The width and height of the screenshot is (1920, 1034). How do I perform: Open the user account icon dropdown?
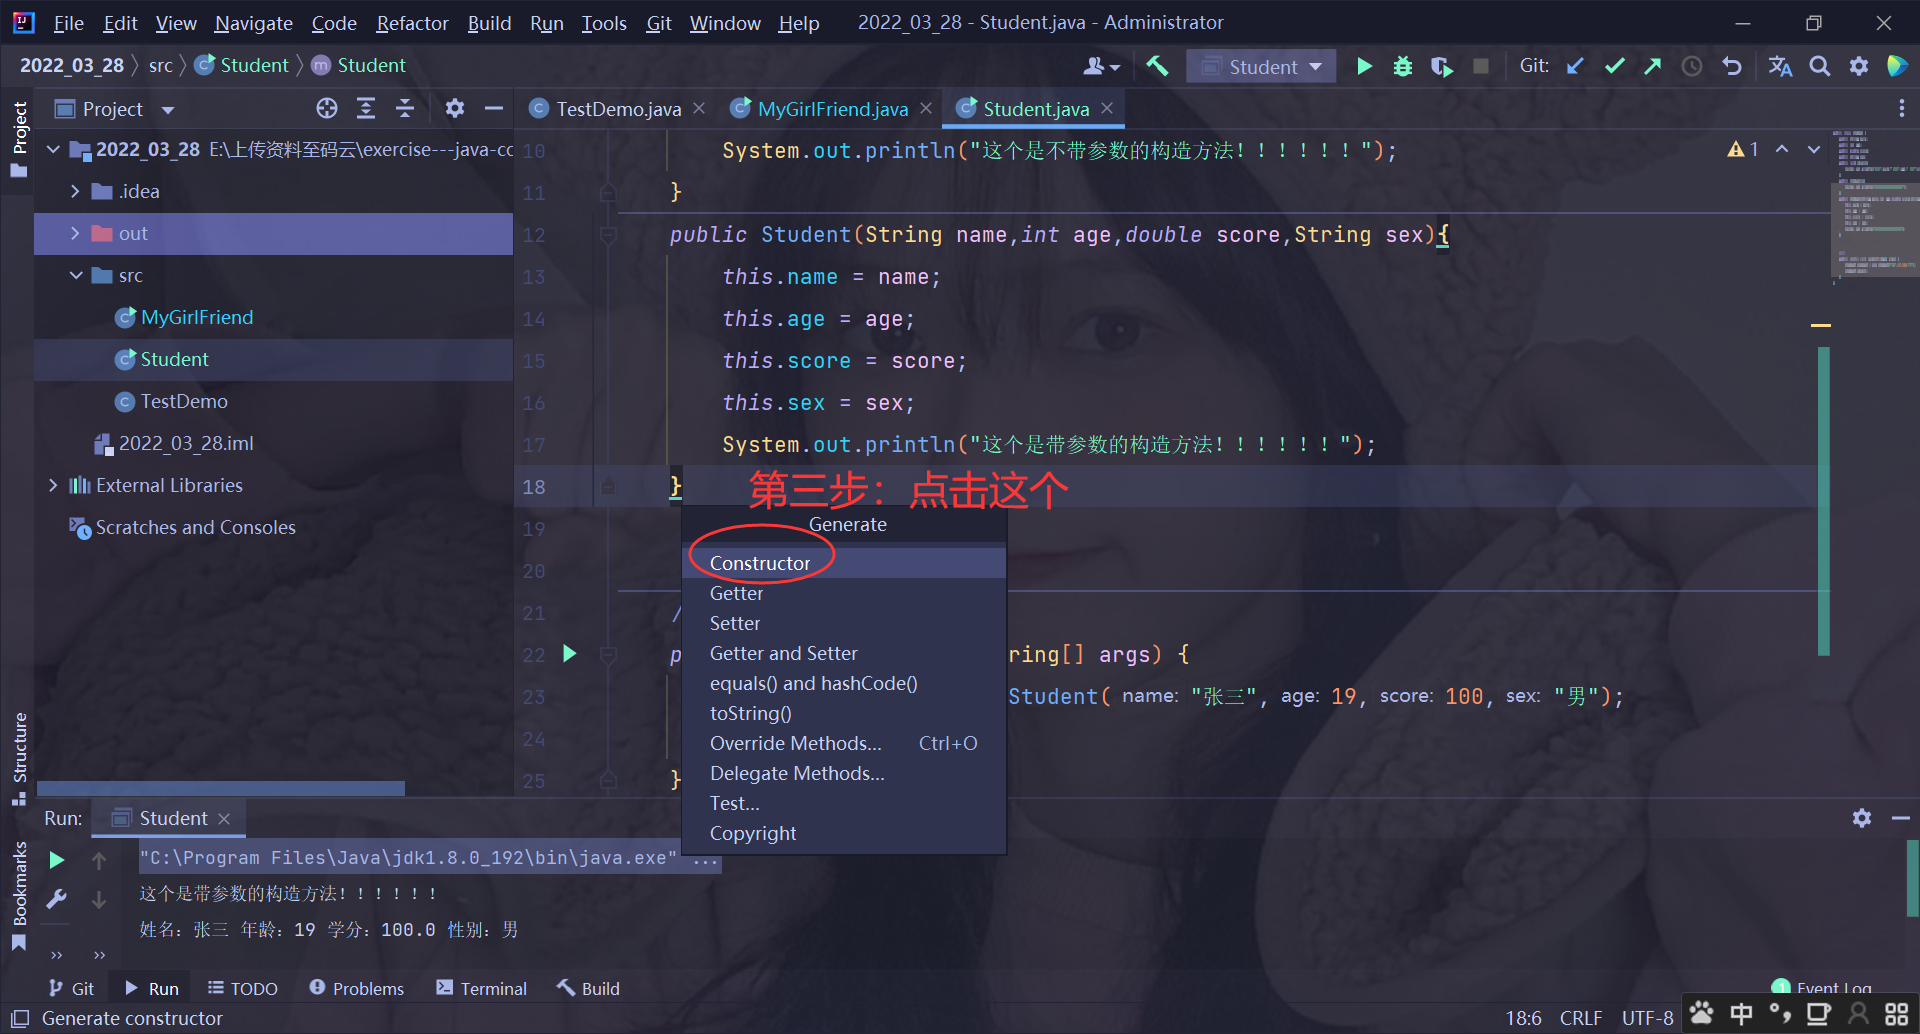[x=1101, y=67]
